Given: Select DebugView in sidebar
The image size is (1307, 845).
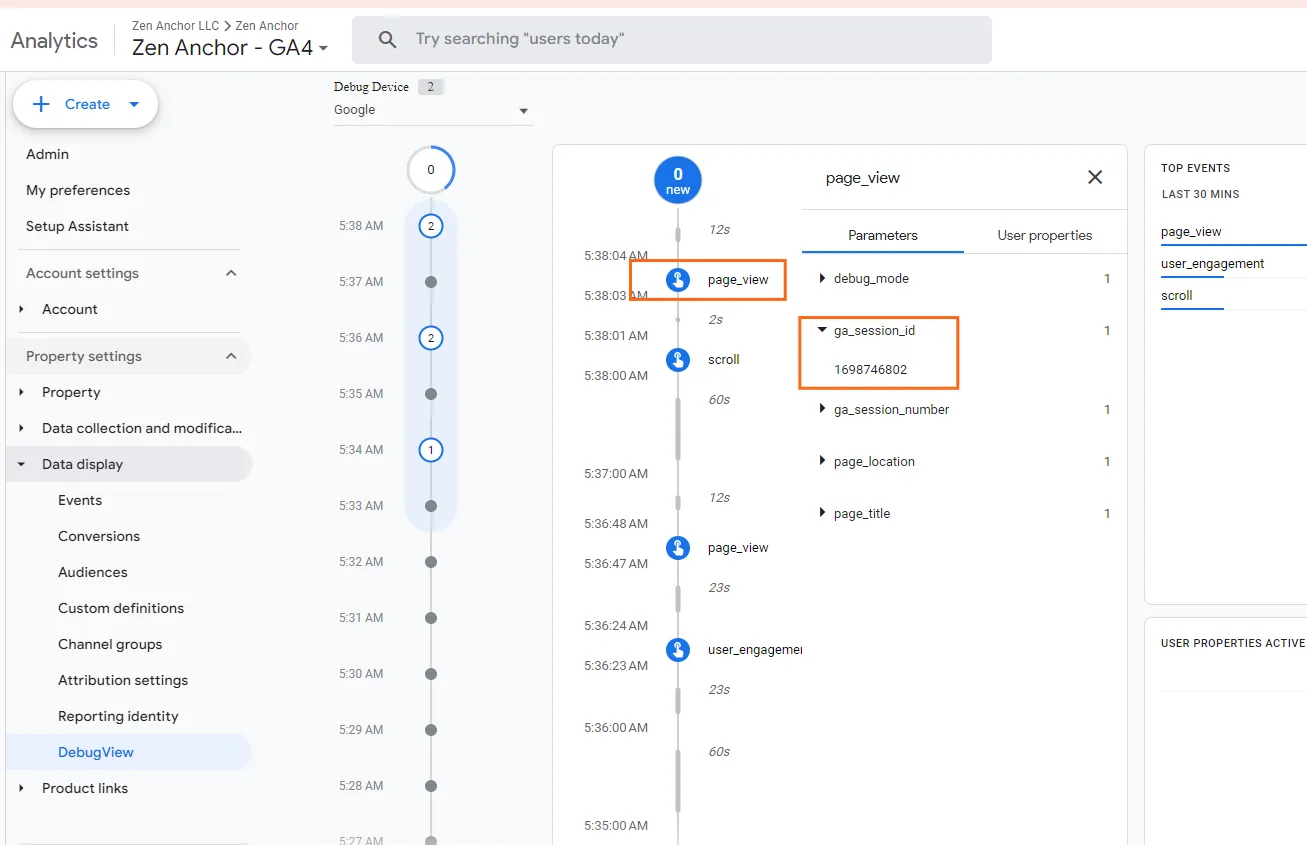Looking at the screenshot, I should (x=96, y=752).
